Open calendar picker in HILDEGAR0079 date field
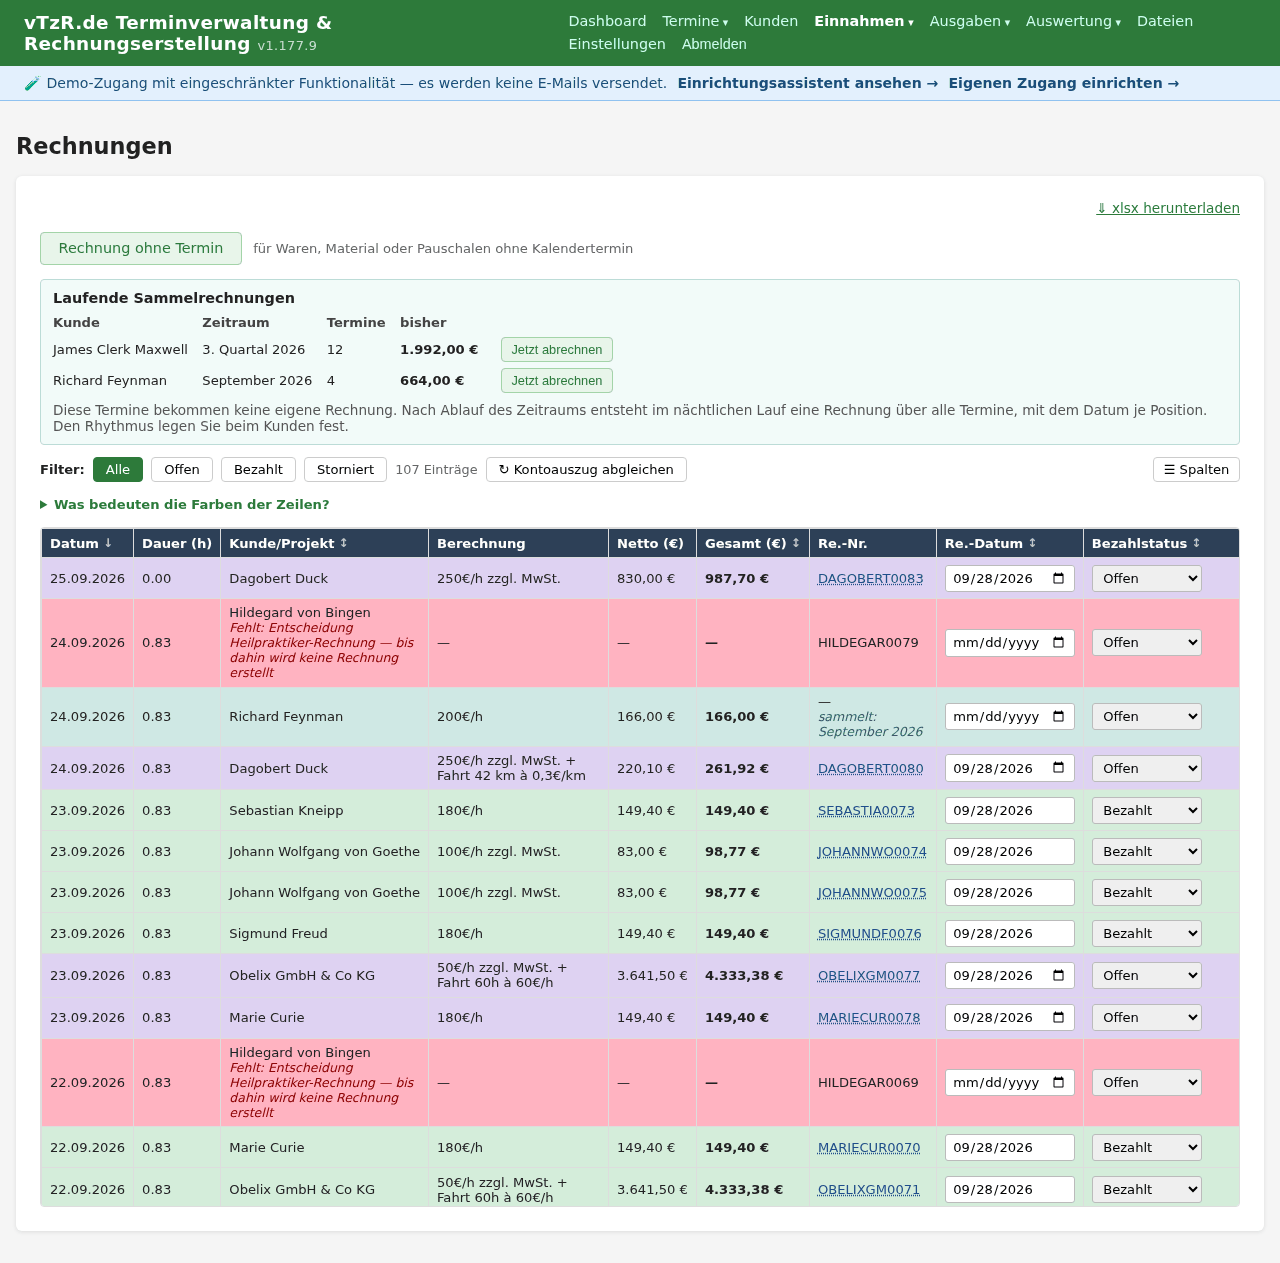Screen dimensions: 1280x1263 tap(1059, 643)
